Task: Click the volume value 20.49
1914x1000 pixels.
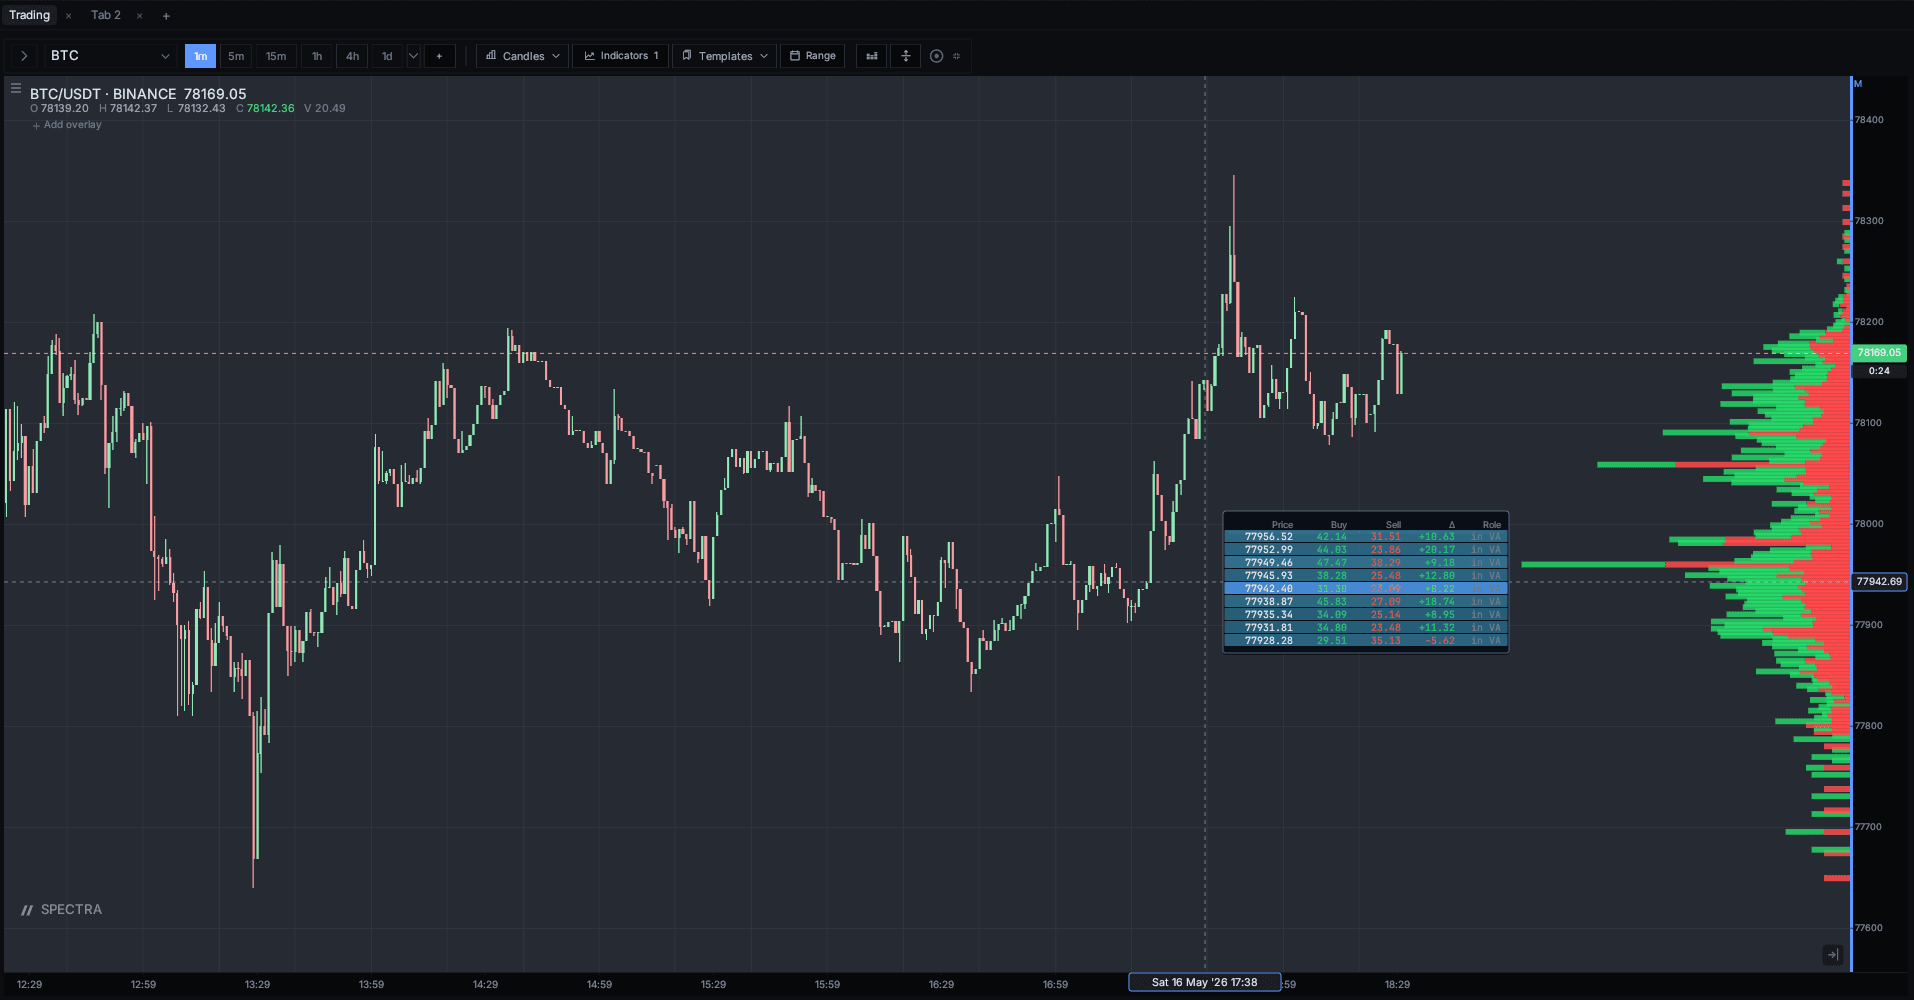Action: point(330,109)
